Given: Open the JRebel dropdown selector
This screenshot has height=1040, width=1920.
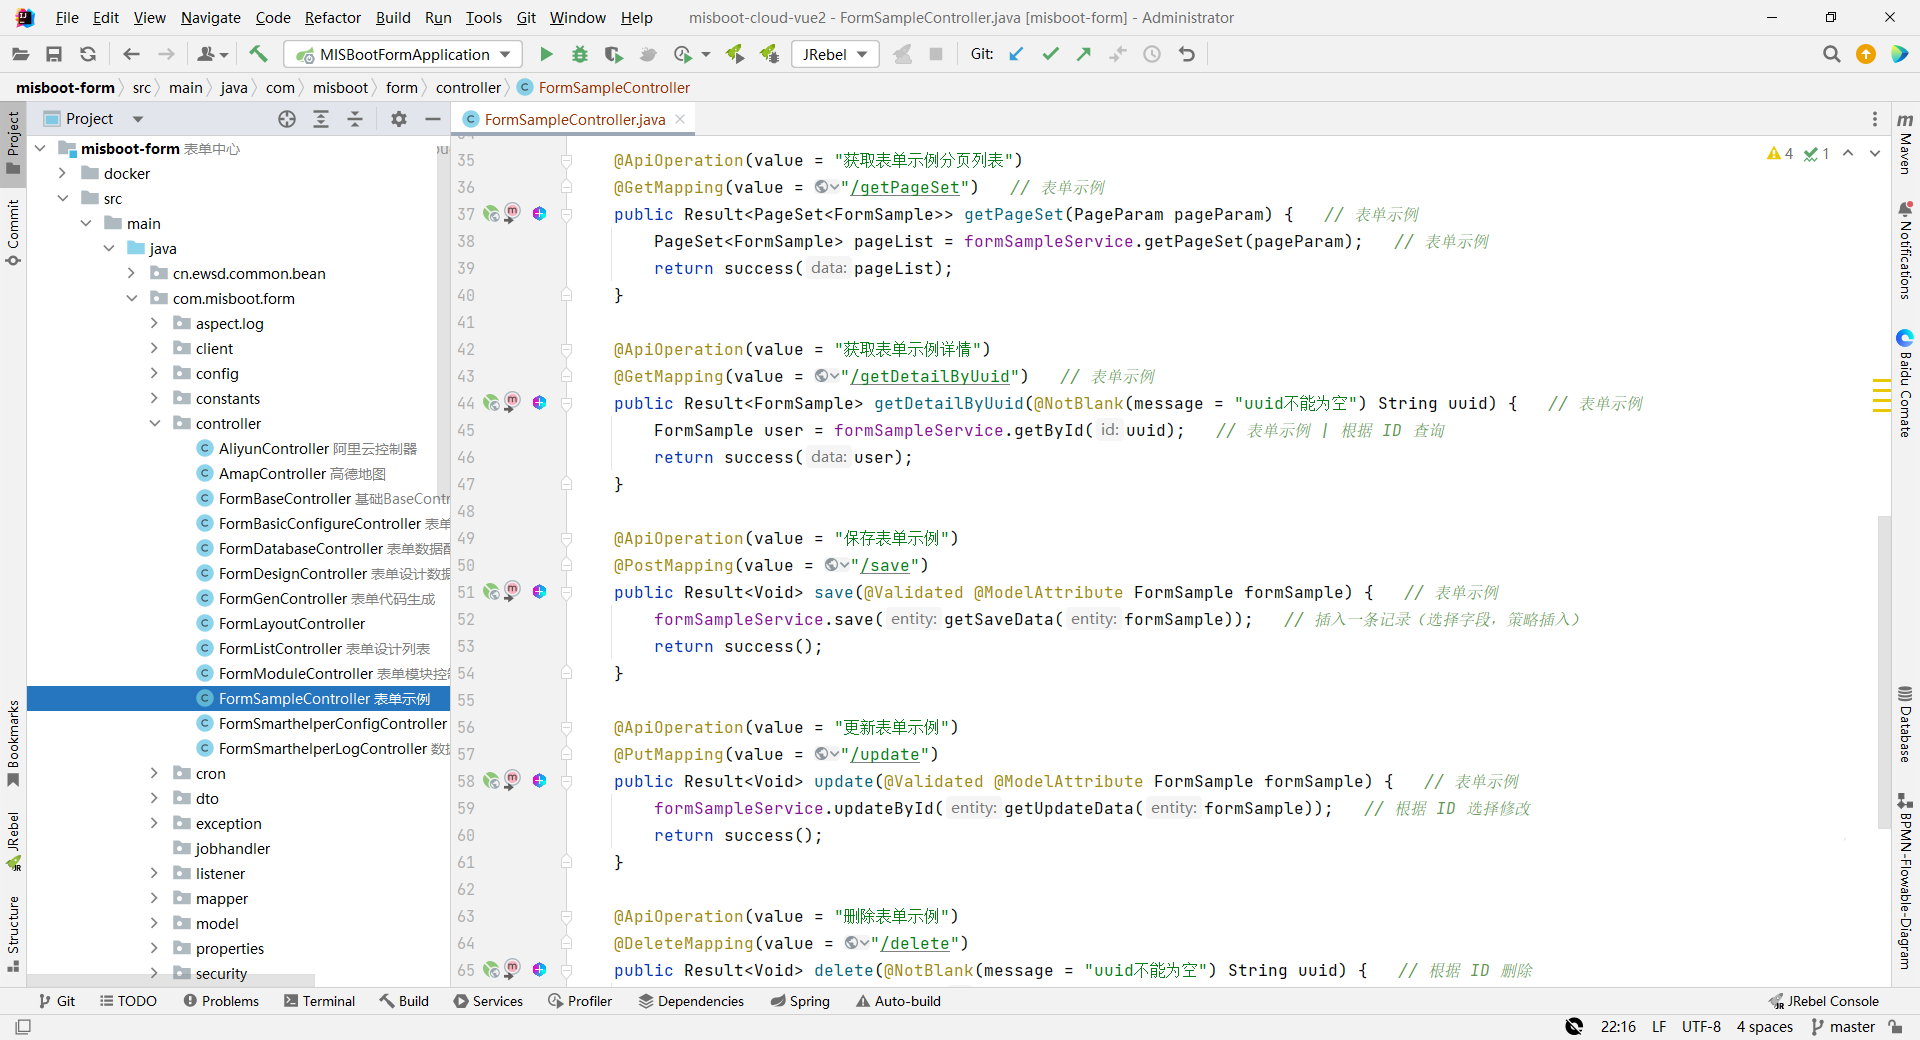Looking at the screenshot, I should 836,54.
